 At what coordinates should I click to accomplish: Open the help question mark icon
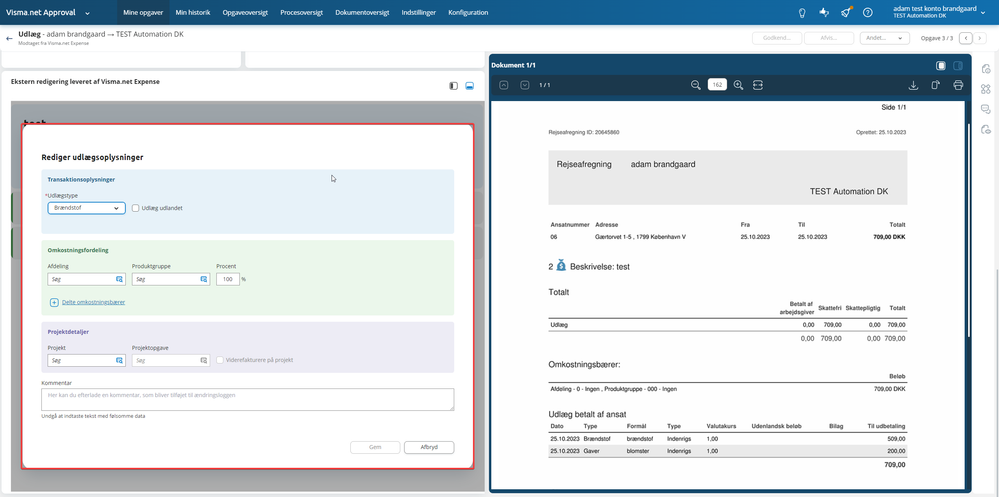tap(867, 12)
